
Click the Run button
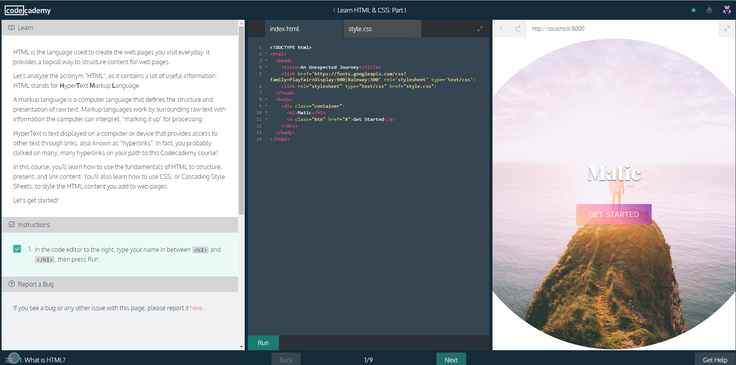click(263, 343)
